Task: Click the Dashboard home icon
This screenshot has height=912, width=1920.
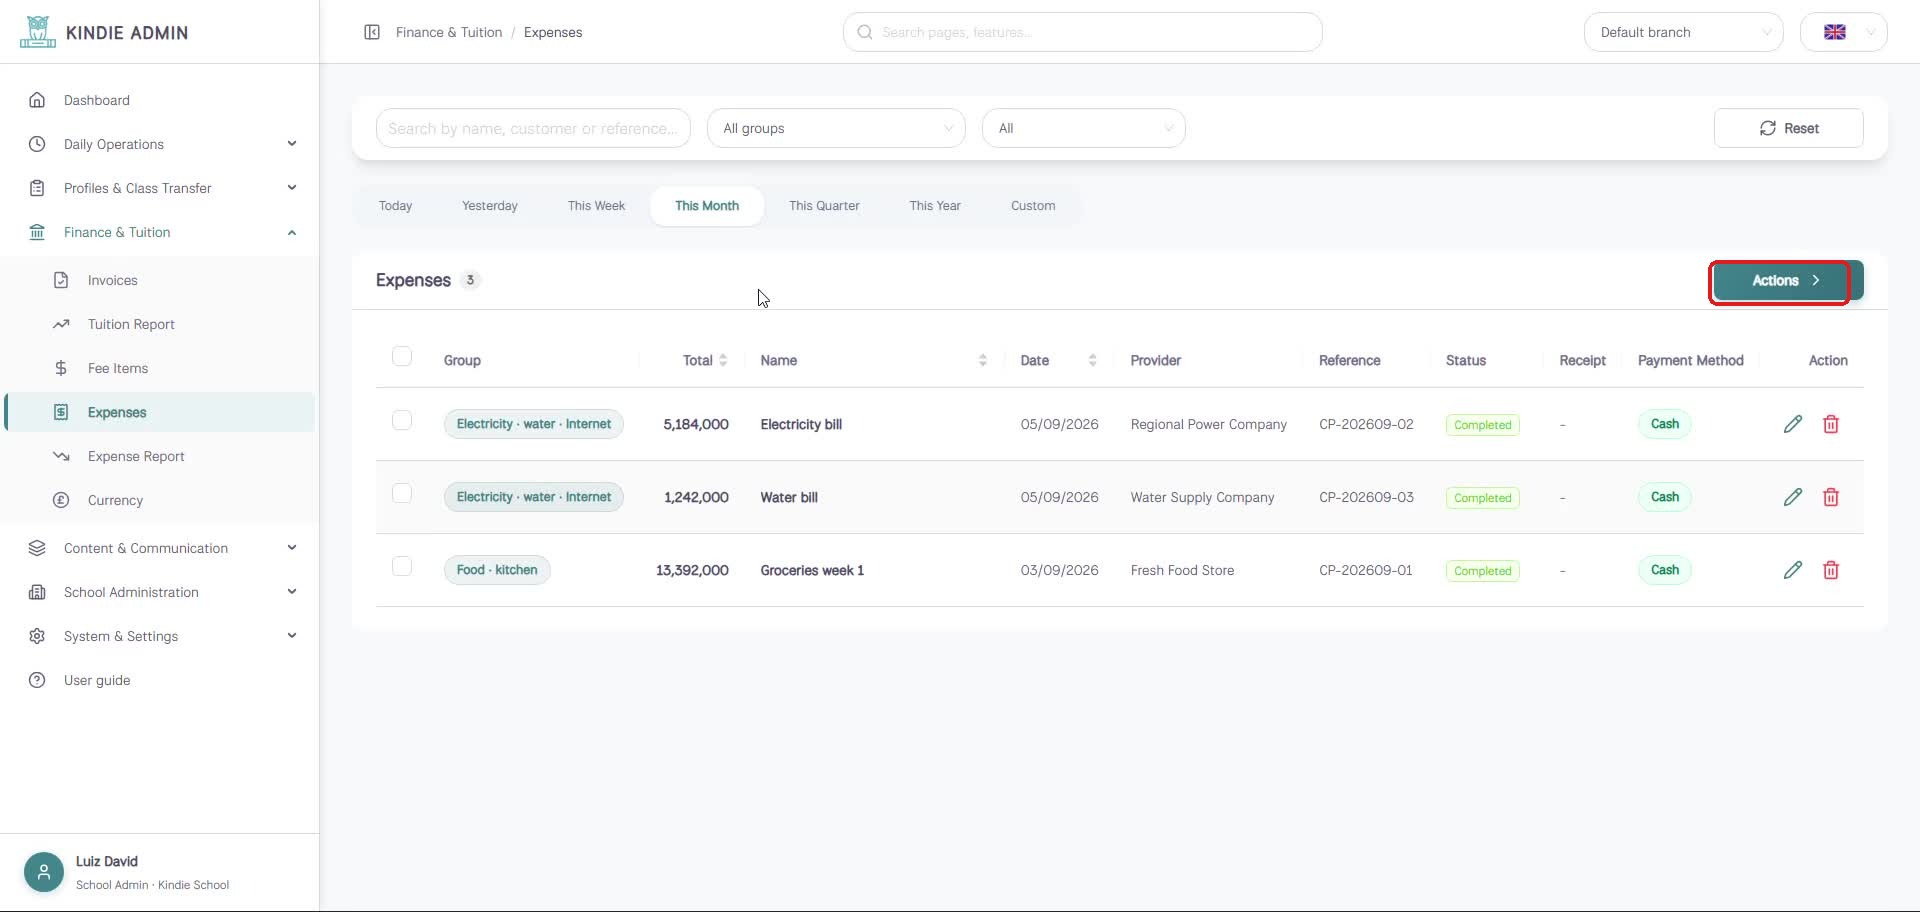Action: click(37, 100)
